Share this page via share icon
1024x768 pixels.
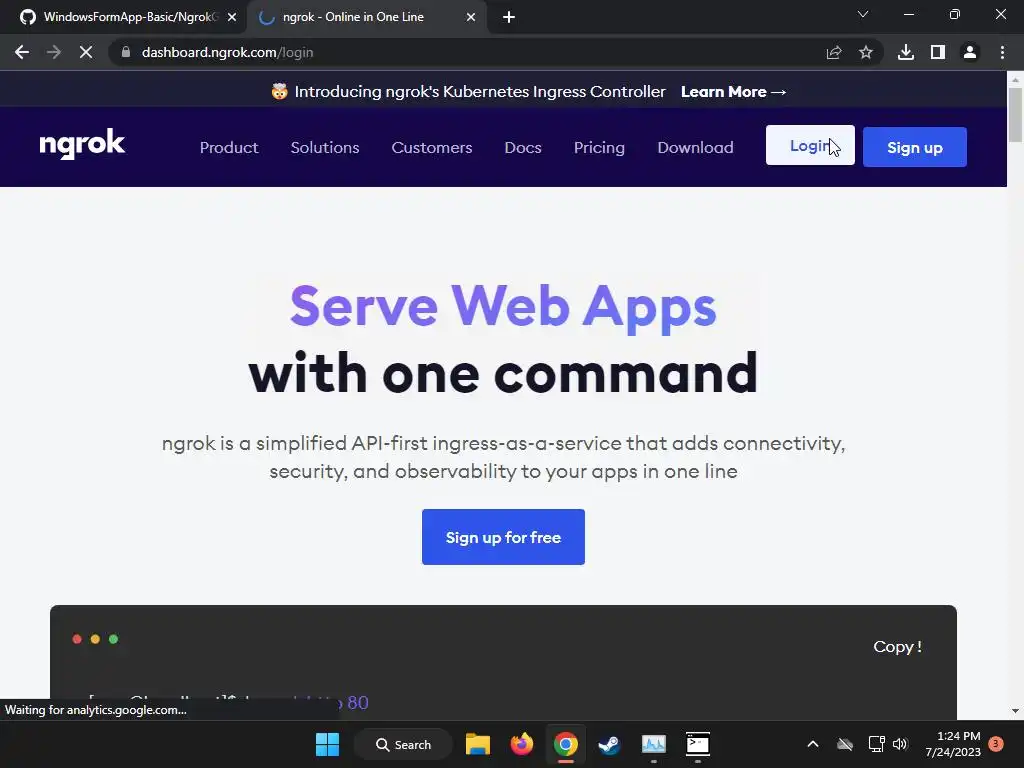pos(833,52)
